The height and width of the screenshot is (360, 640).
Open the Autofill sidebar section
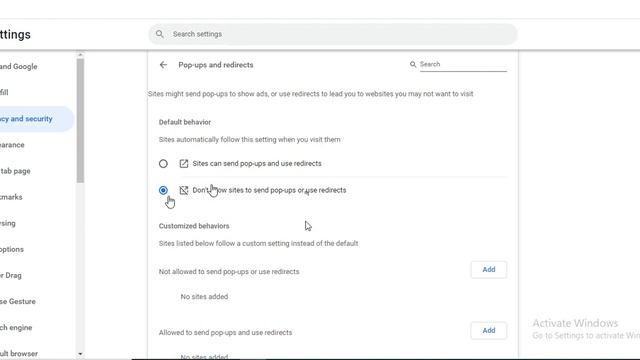pyautogui.click(x=4, y=93)
